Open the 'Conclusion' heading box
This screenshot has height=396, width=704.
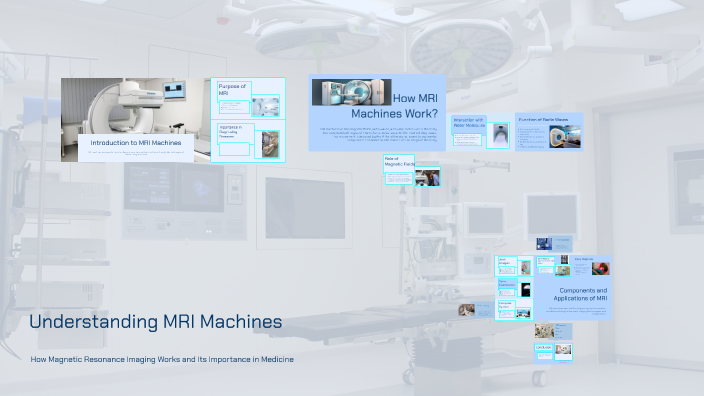click(x=543, y=348)
